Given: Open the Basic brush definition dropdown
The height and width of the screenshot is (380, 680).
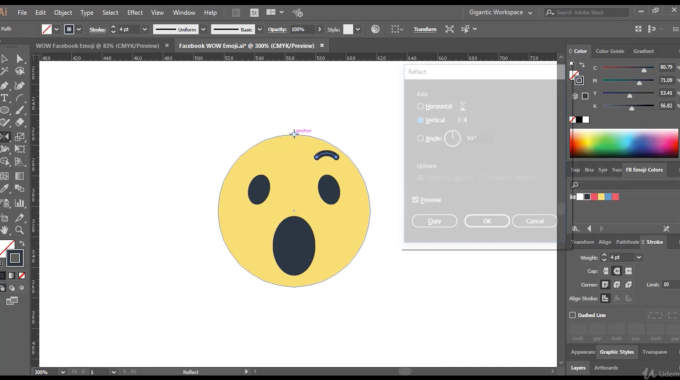Looking at the screenshot, I should pos(259,29).
